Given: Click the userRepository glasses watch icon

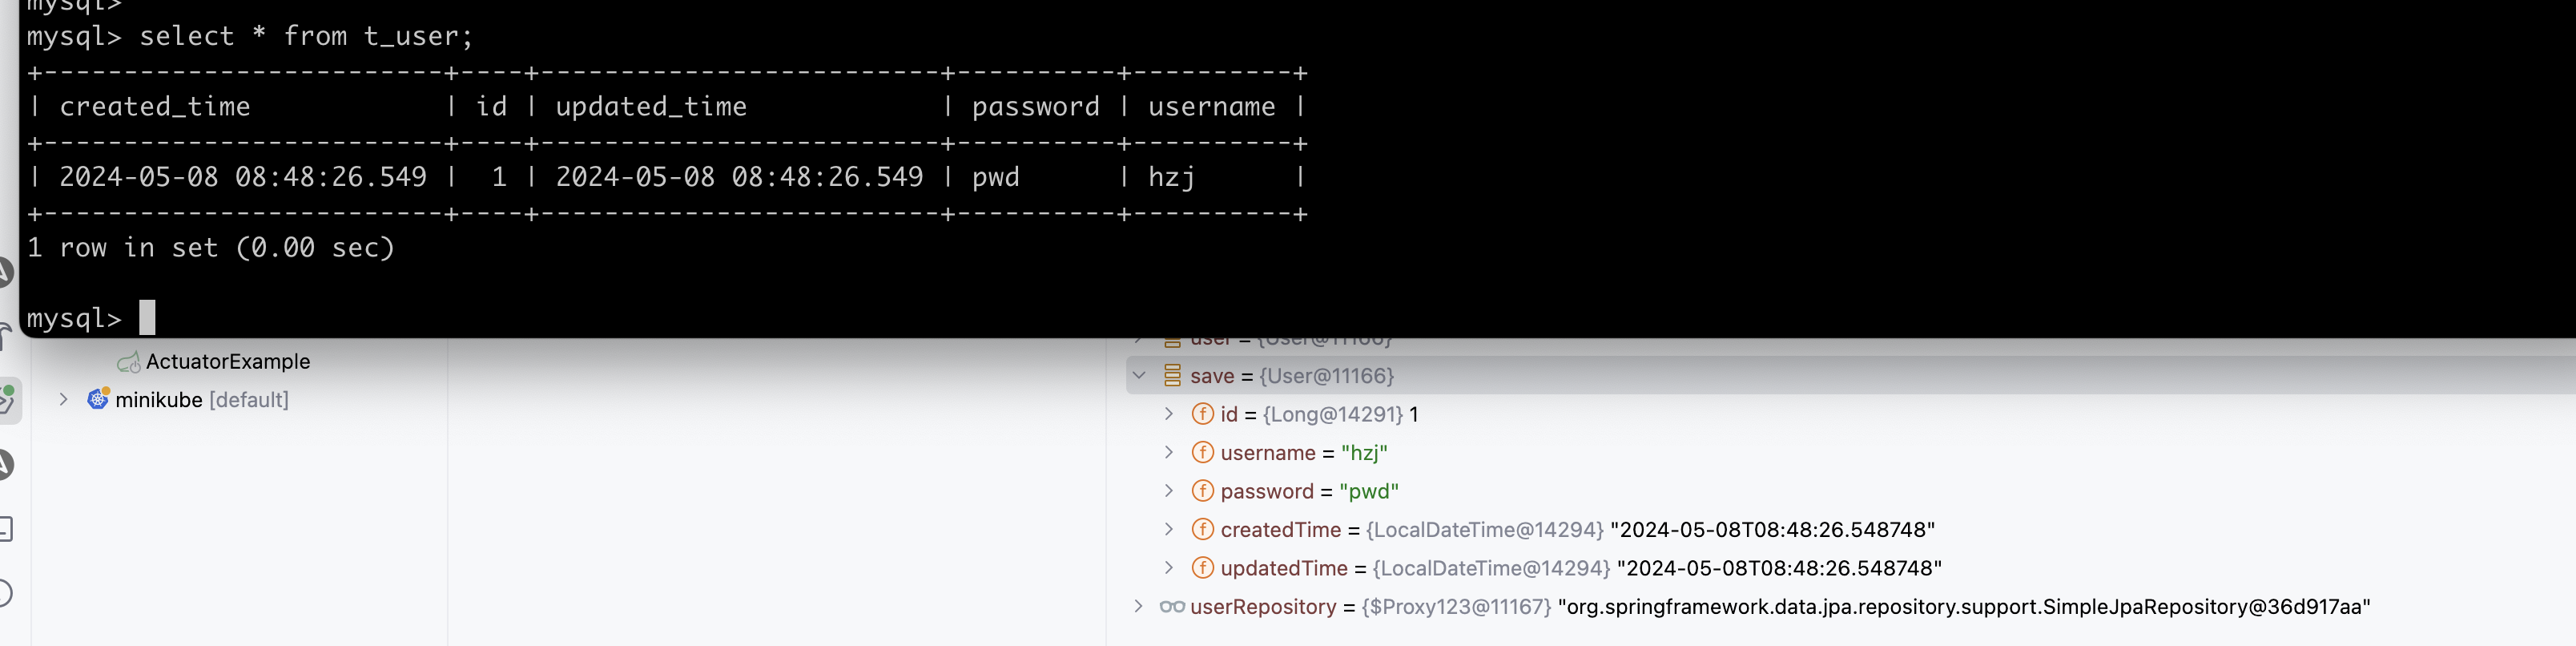Looking at the screenshot, I should pyautogui.click(x=1171, y=607).
